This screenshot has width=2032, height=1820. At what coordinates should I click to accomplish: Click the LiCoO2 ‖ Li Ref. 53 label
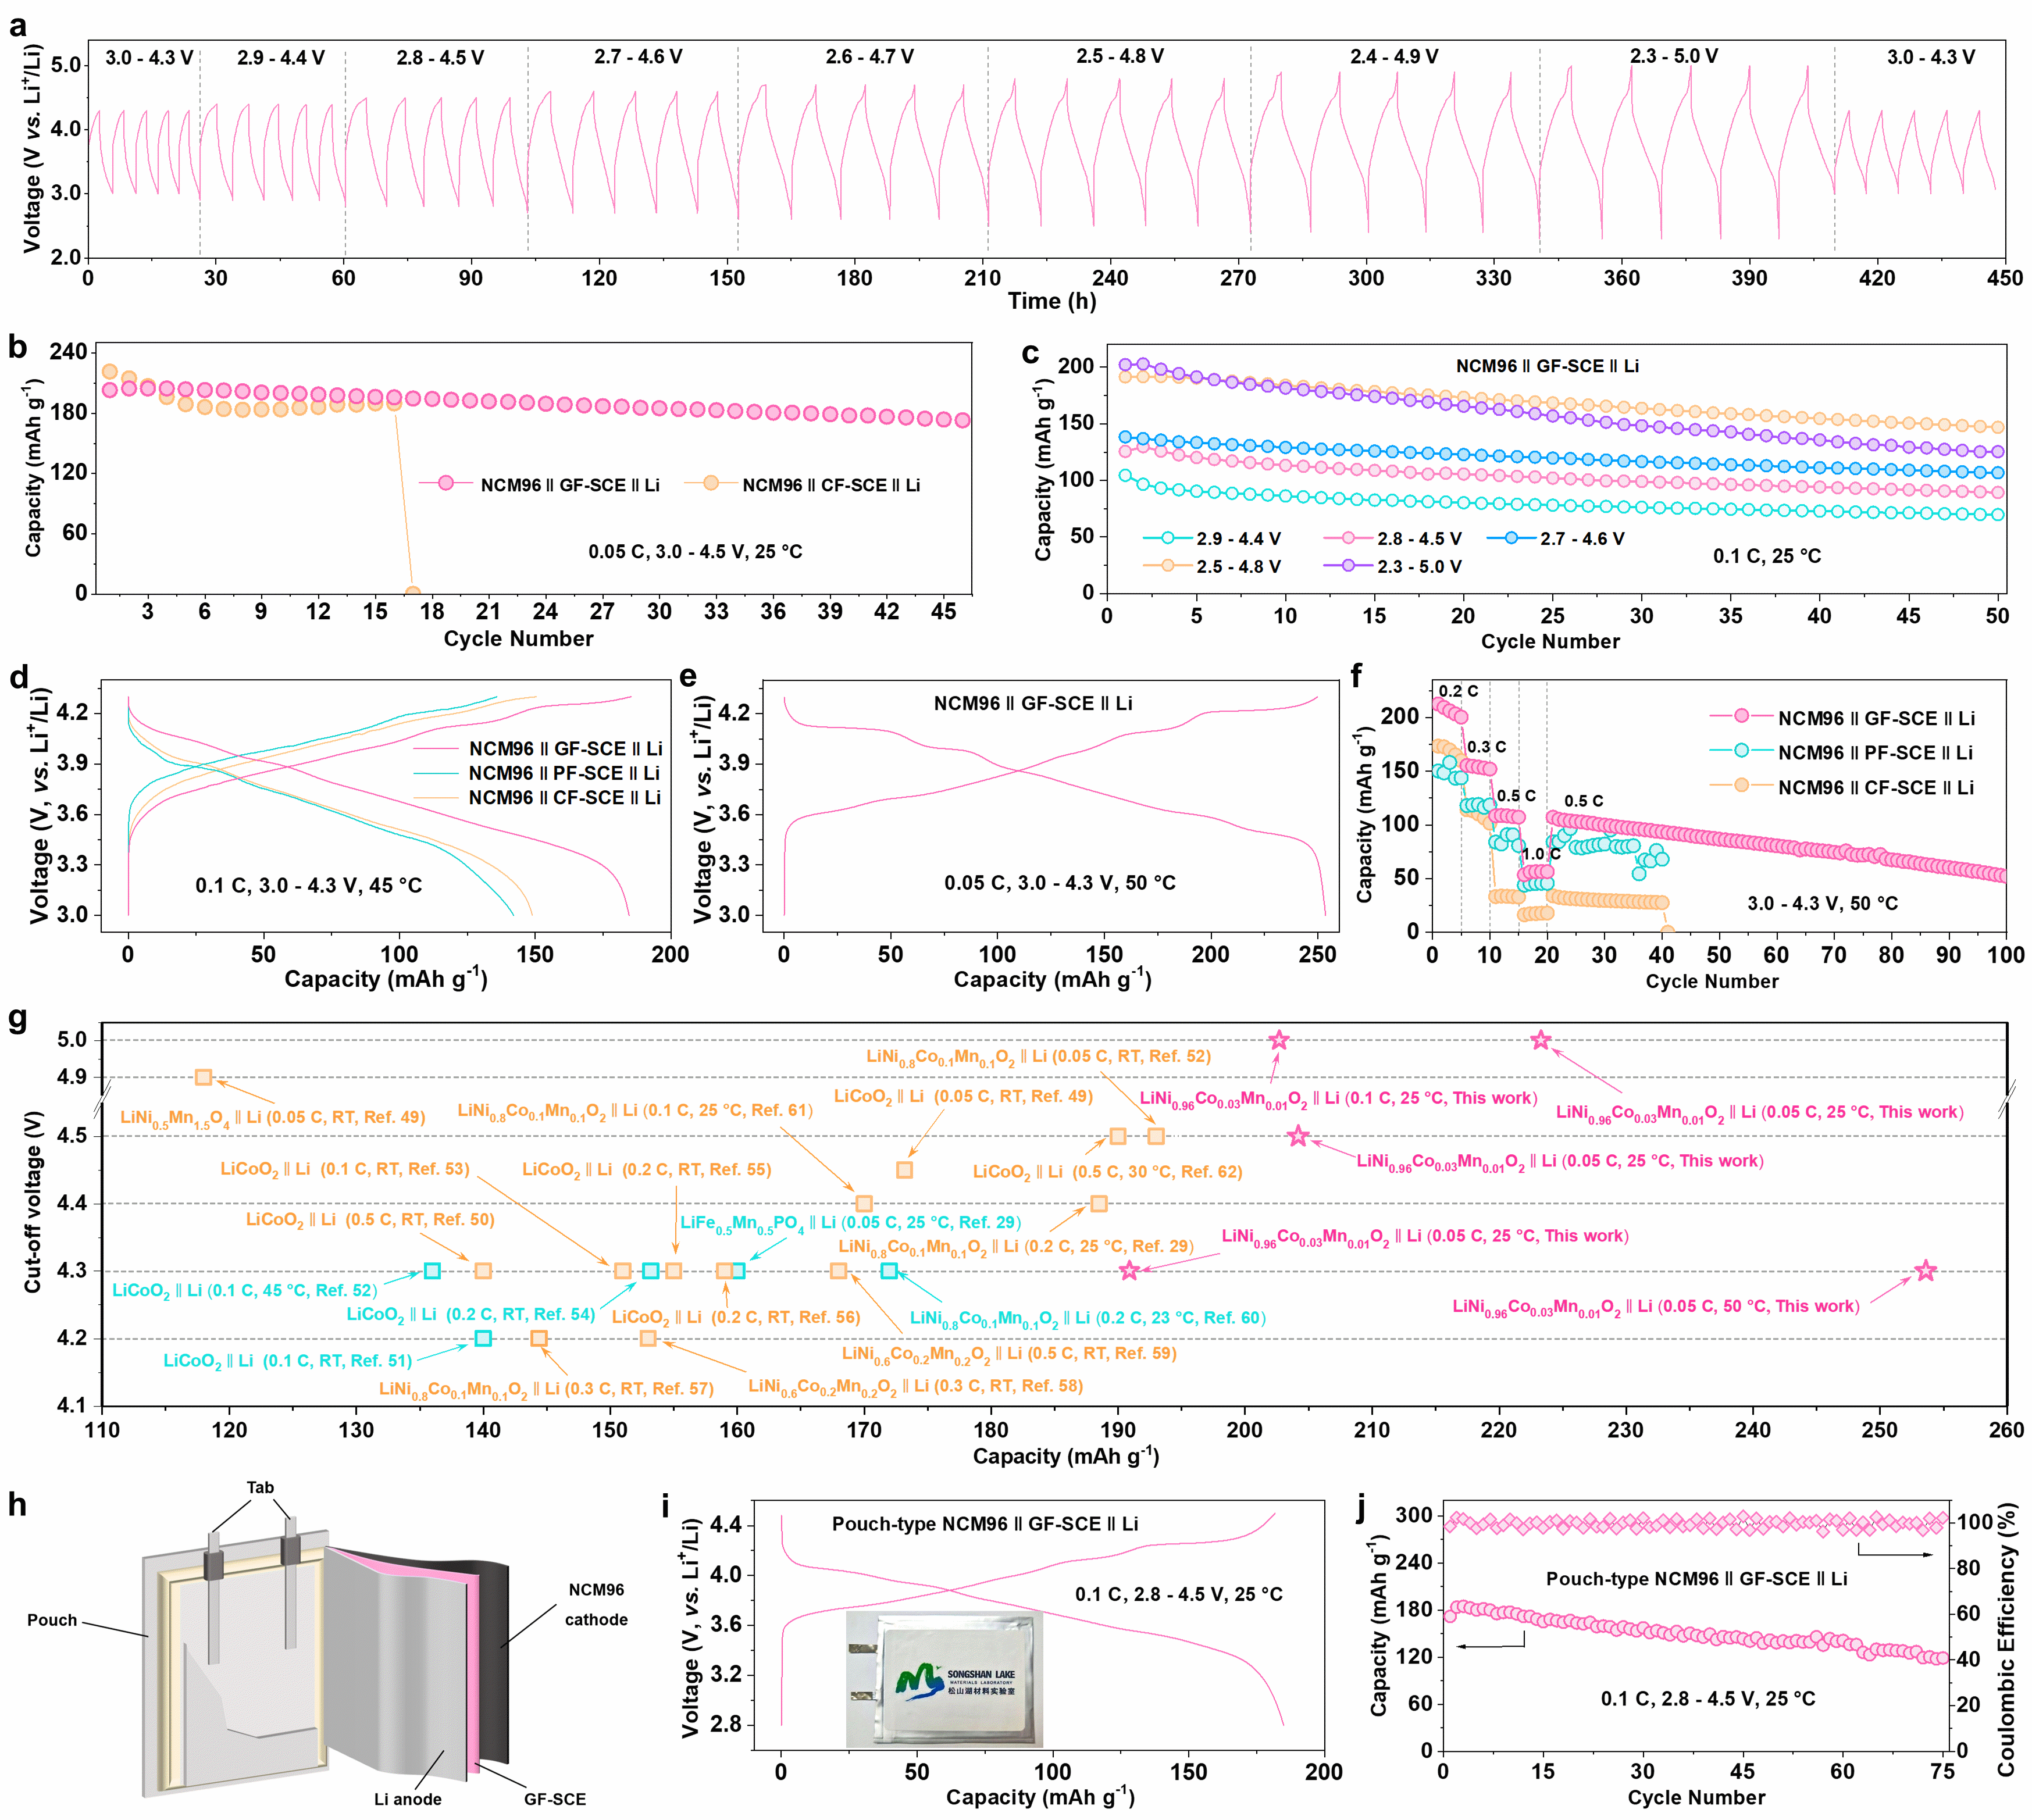[x=345, y=1170]
